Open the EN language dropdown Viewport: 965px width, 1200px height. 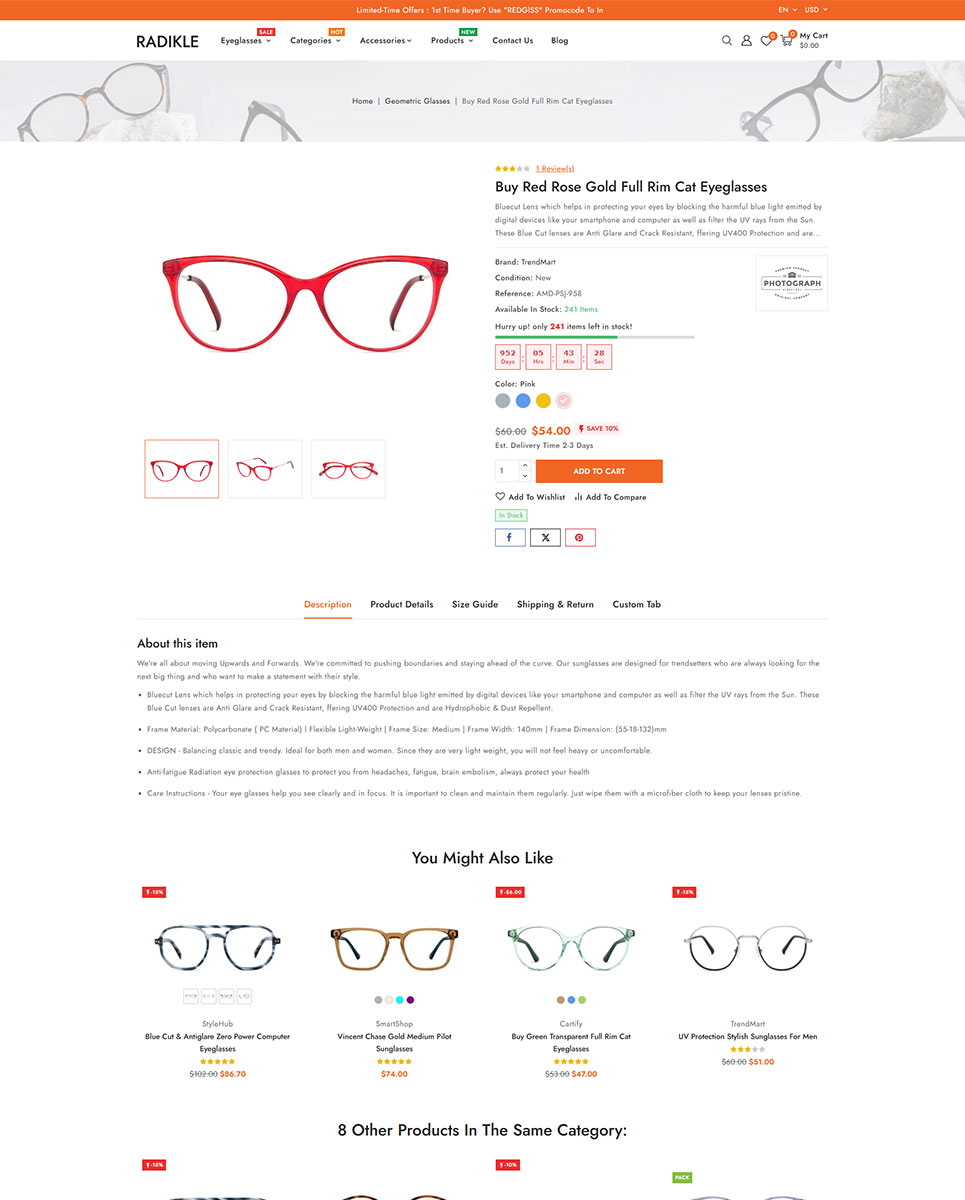click(x=787, y=10)
